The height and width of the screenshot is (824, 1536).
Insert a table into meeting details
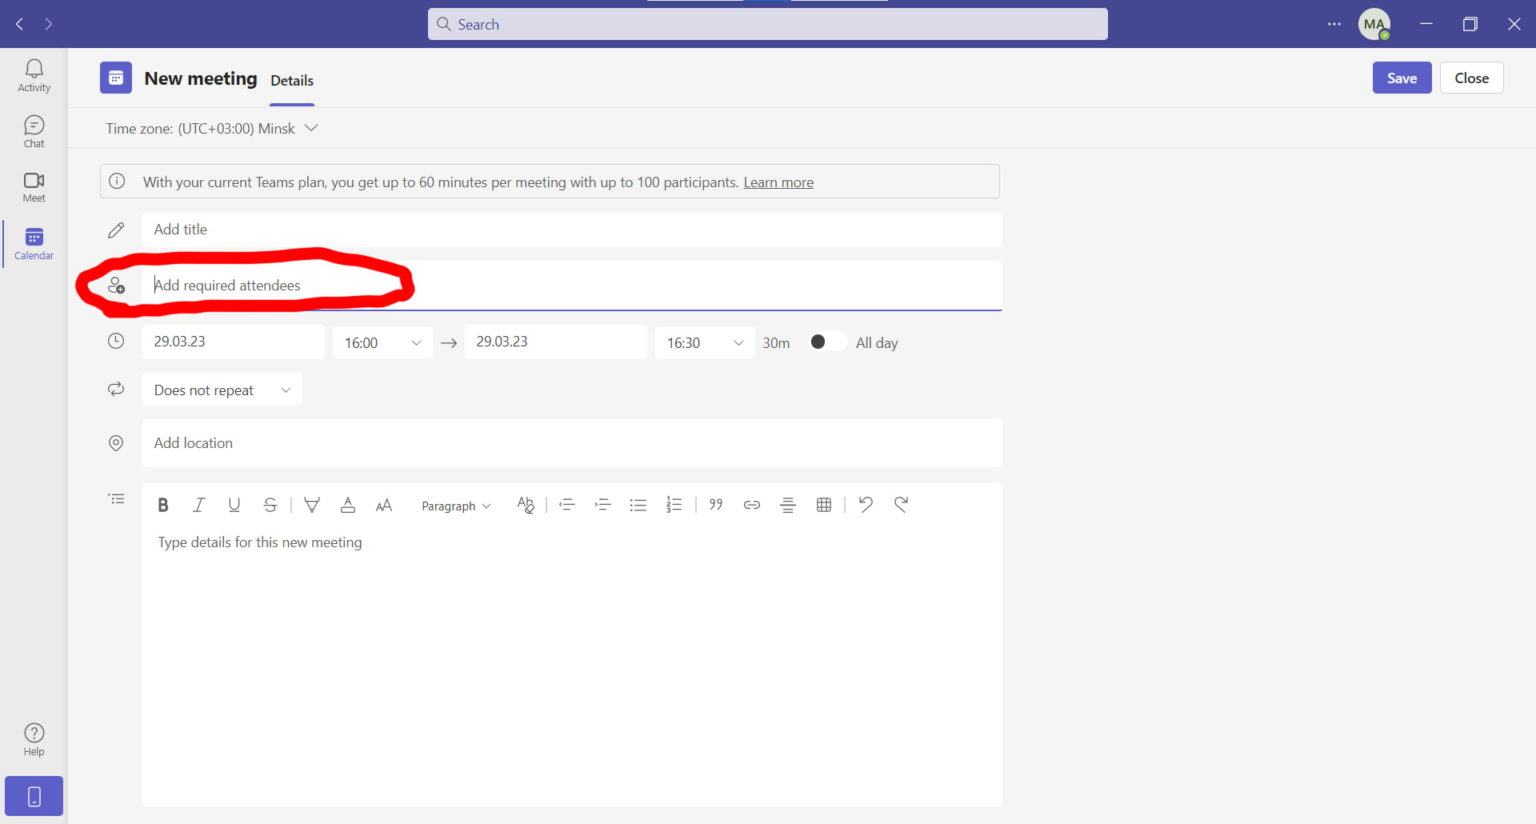pyautogui.click(x=824, y=505)
